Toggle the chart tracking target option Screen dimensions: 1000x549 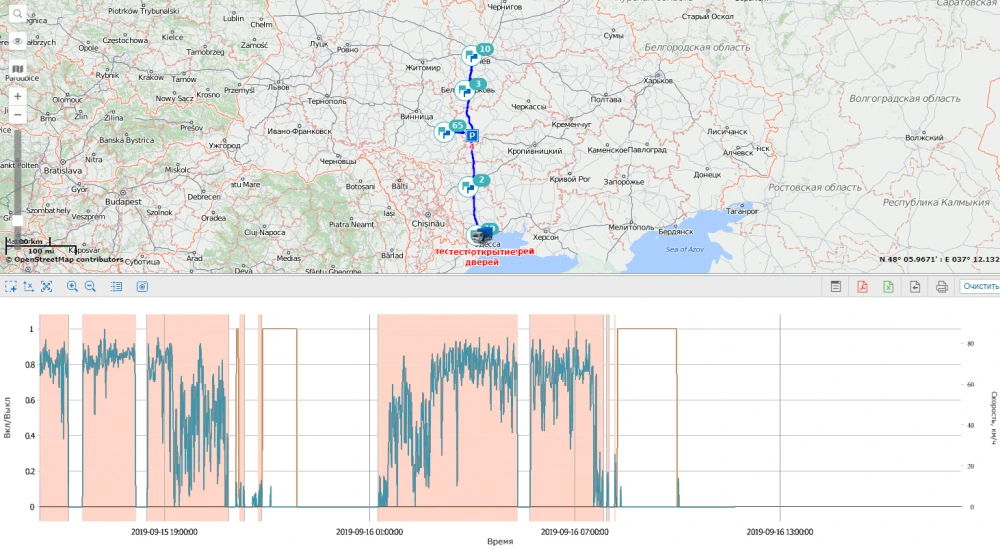click(x=142, y=287)
